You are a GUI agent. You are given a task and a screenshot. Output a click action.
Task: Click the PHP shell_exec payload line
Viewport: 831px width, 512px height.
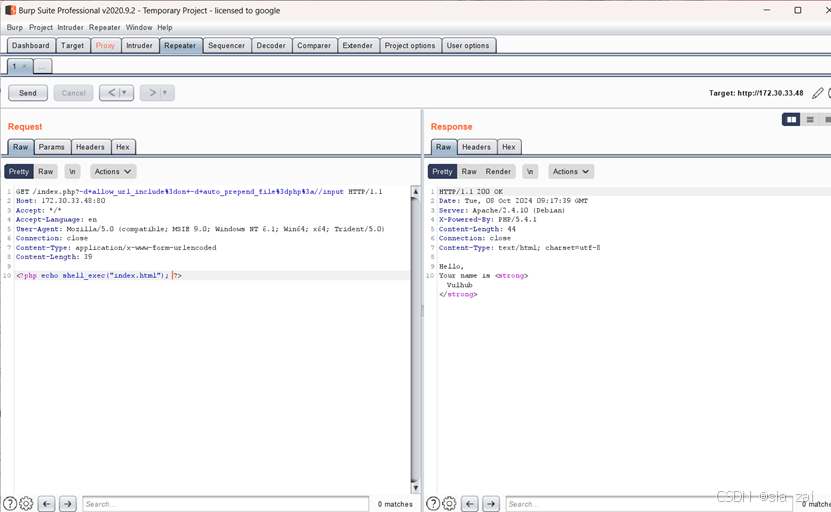pyautogui.click(x=99, y=276)
